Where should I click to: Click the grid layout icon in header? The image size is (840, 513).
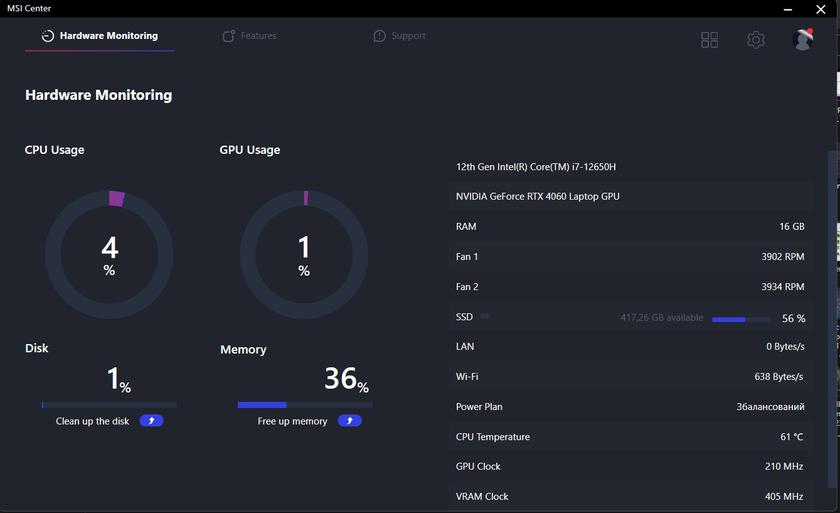coord(709,40)
